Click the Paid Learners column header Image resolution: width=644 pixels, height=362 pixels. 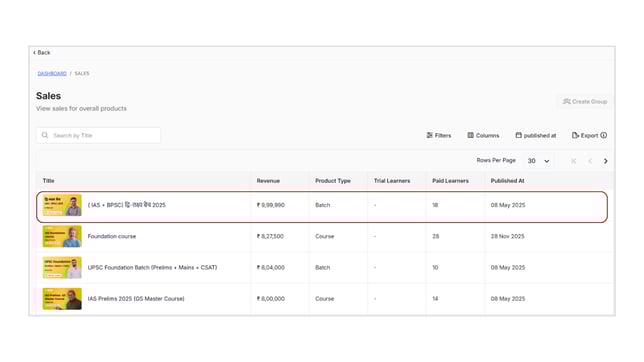click(450, 181)
